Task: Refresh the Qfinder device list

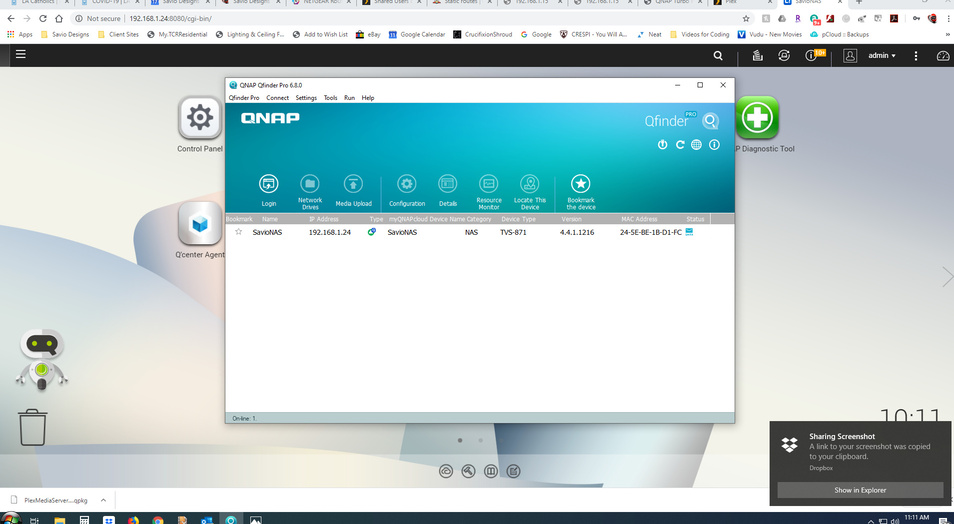Action: (680, 144)
